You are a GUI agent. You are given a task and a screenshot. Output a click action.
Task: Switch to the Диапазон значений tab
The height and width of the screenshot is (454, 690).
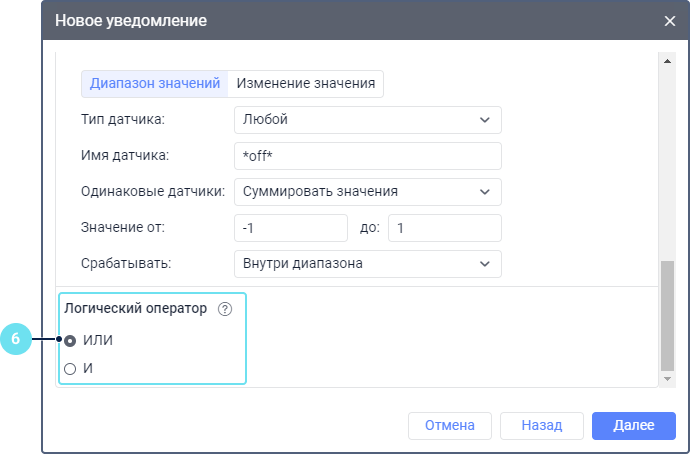[x=154, y=83]
